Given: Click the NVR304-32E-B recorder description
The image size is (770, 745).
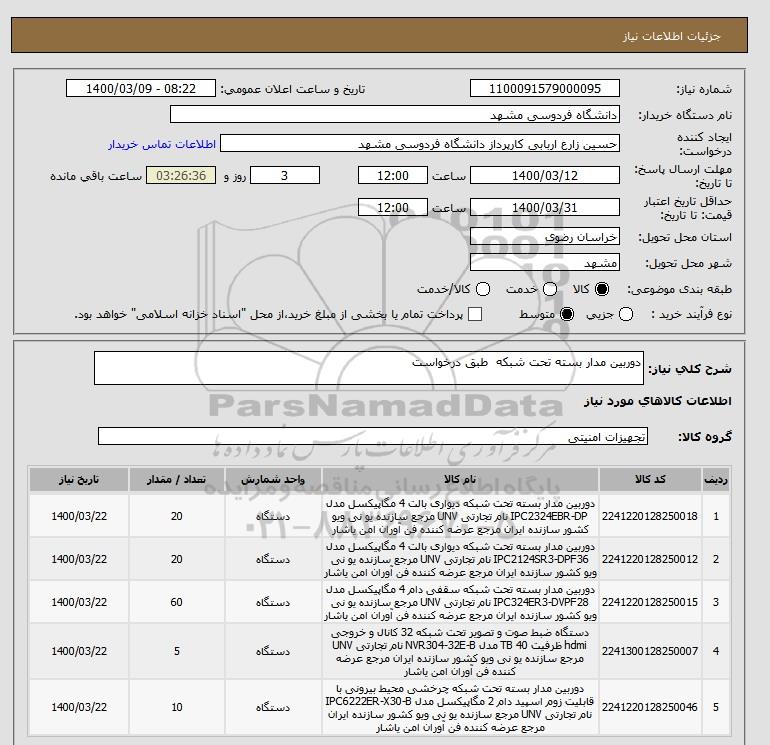Looking at the screenshot, I should [x=460, y=651].
